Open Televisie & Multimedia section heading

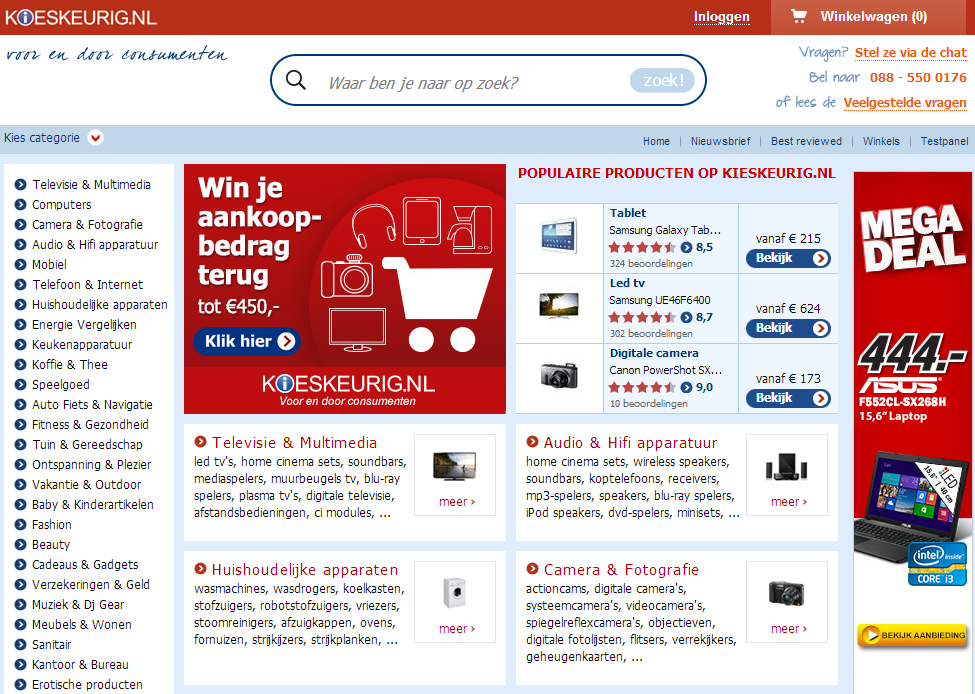(294, 443)
